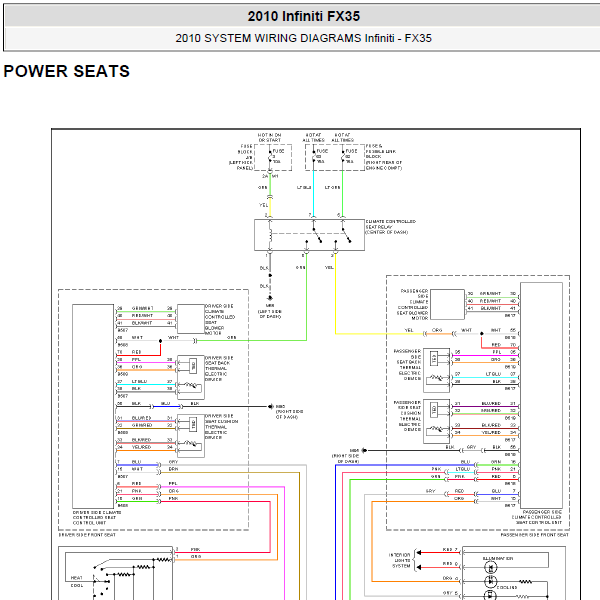Click the 'POWER SEATS' heading

67,71
